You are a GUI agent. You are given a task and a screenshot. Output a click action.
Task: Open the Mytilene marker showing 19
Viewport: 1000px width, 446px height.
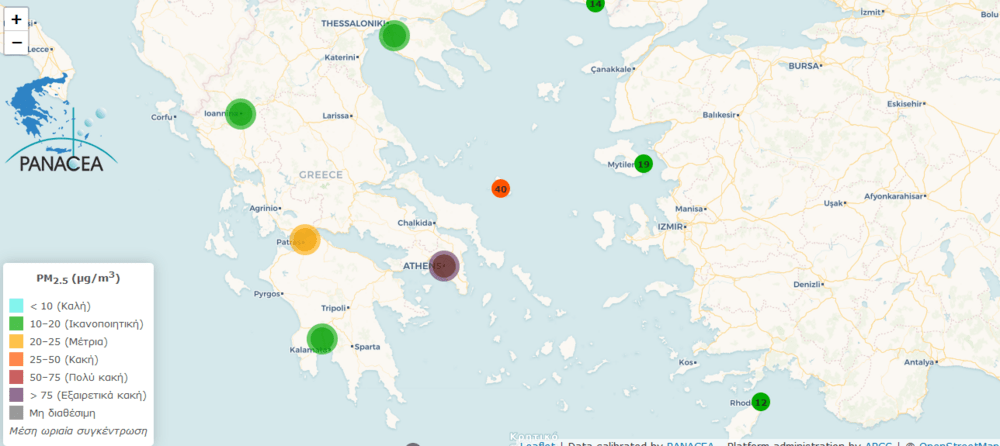tap(643, 164)
